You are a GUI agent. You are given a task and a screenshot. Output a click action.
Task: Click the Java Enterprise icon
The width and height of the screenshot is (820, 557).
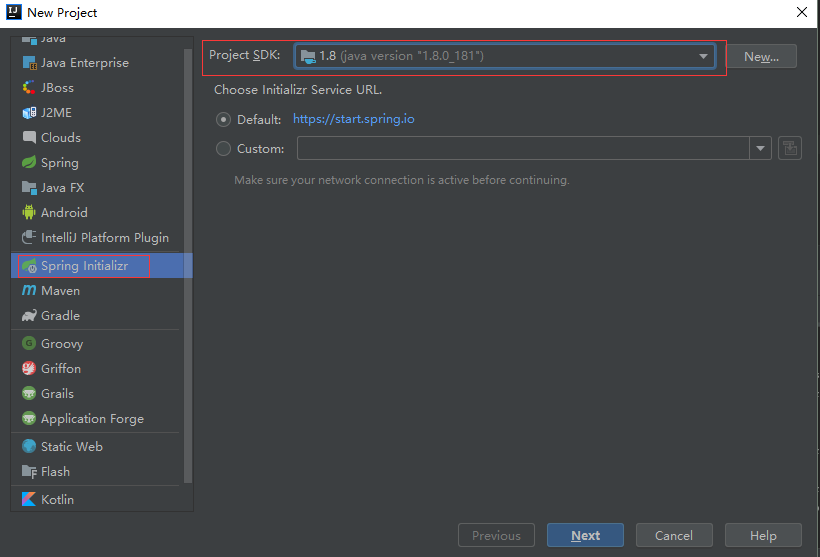click(x=29, y=63)
